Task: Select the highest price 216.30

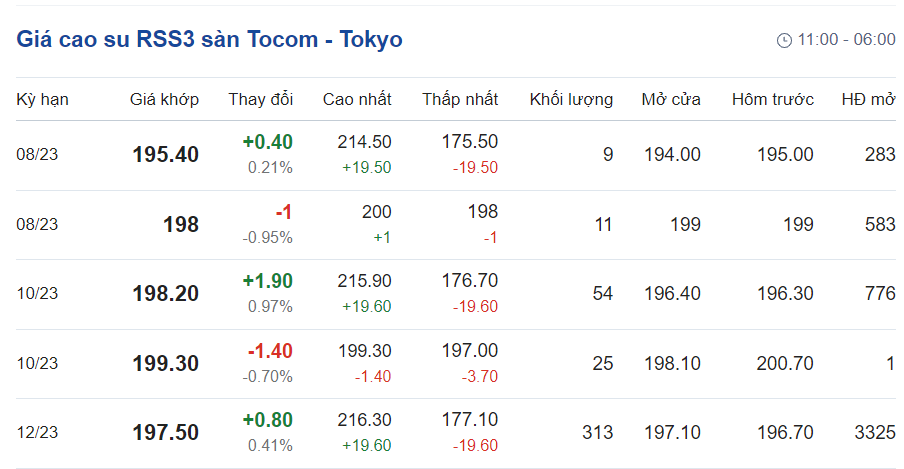Action: point(365,420)
